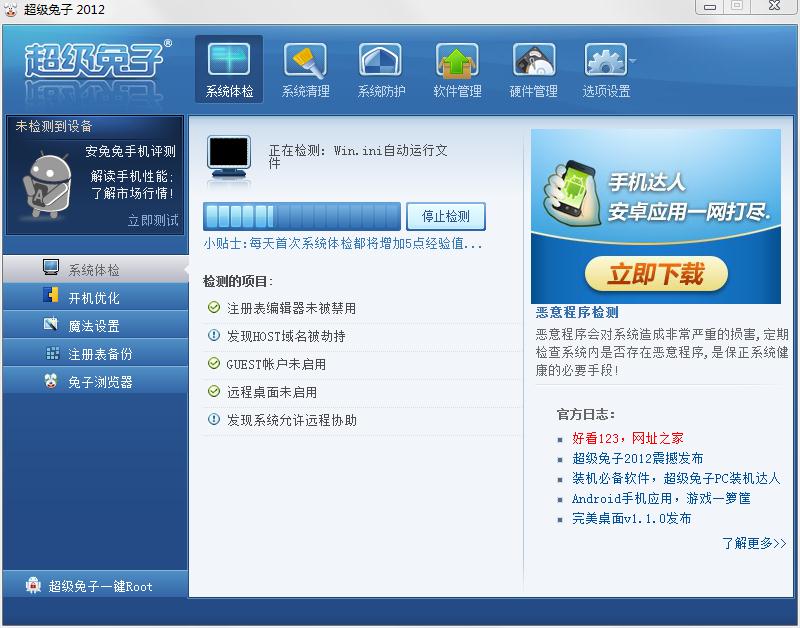Image resolution: width=800 pixels, height=628 pixels.
Task: Open the 超级兔子2012震撼发布 news link
Action: [638, 458]
